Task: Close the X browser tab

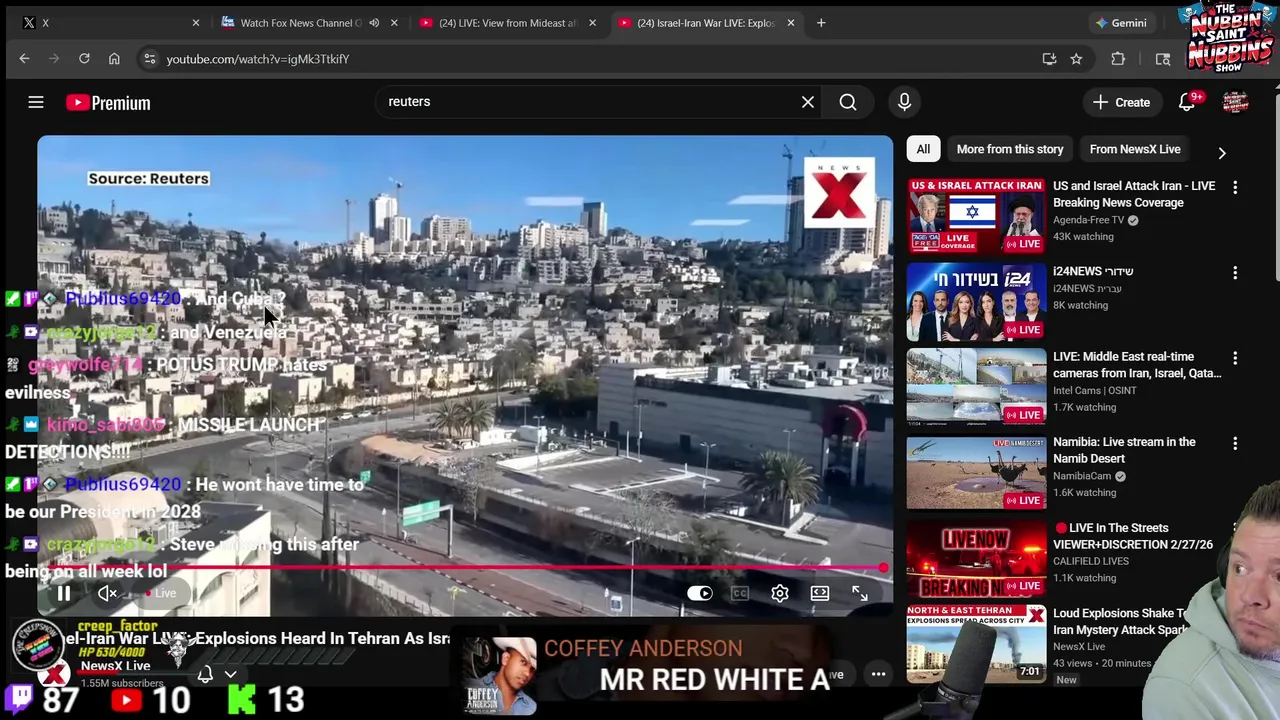Action: 196,22
